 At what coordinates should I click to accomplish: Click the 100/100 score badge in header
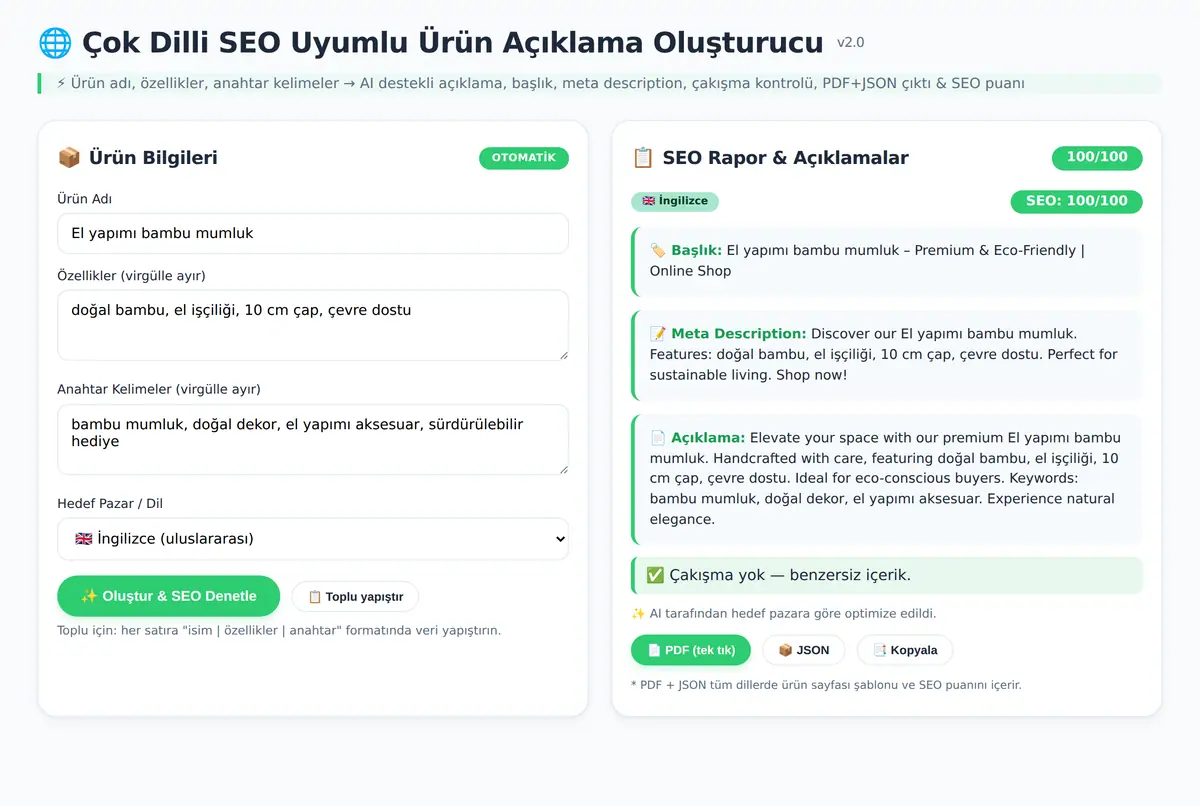(1097, 157)
